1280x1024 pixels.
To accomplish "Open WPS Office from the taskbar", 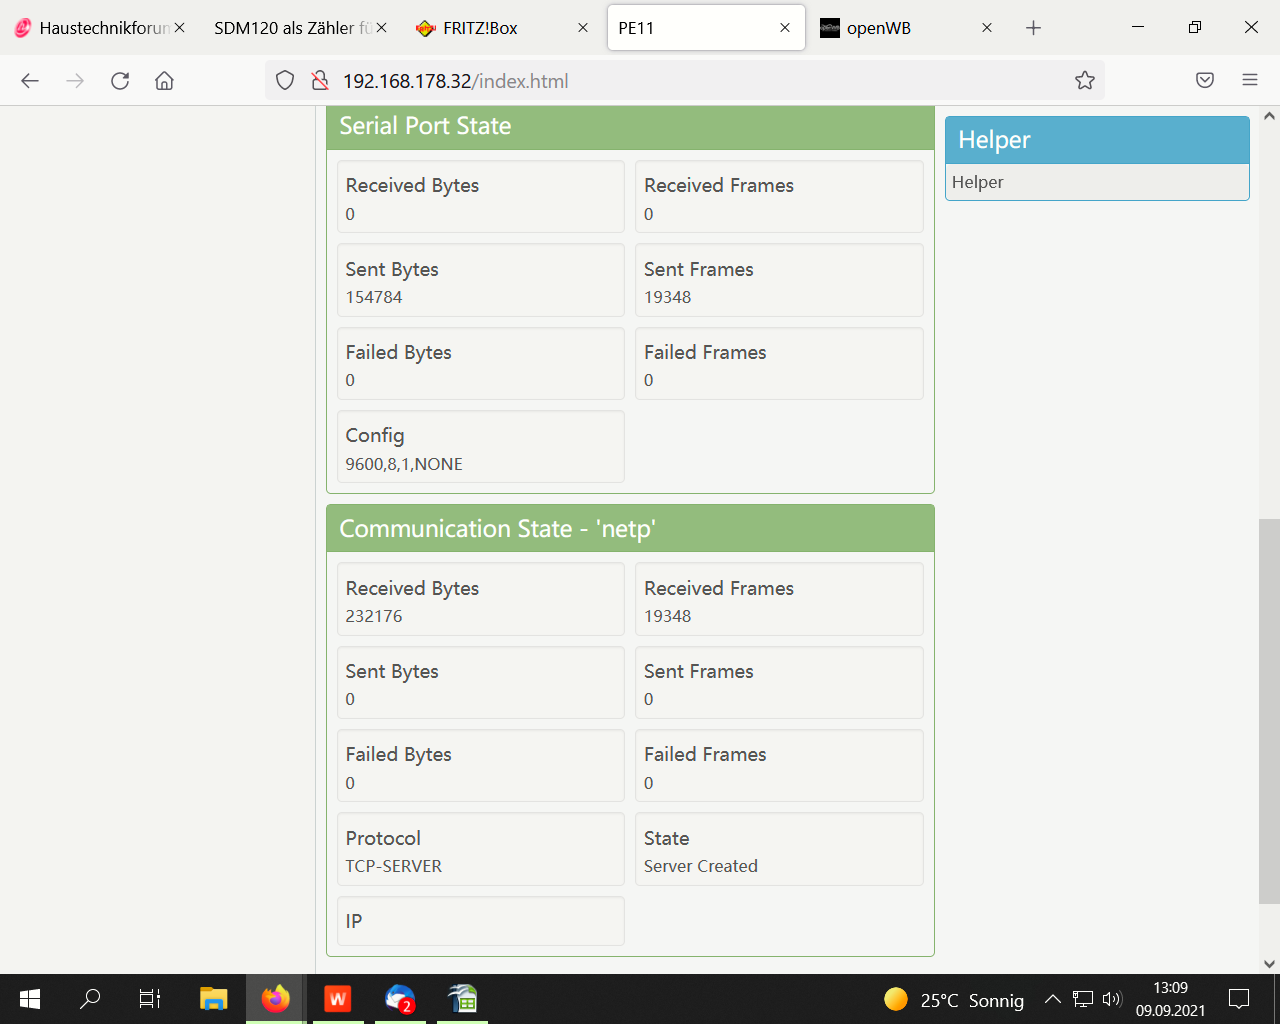I will [x=338, y=999].
